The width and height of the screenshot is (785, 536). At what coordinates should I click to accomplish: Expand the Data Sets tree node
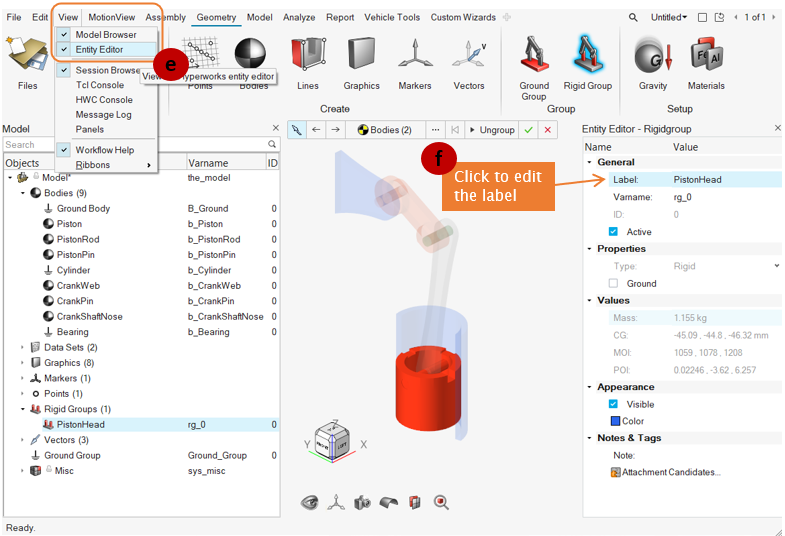coord(23,347)
